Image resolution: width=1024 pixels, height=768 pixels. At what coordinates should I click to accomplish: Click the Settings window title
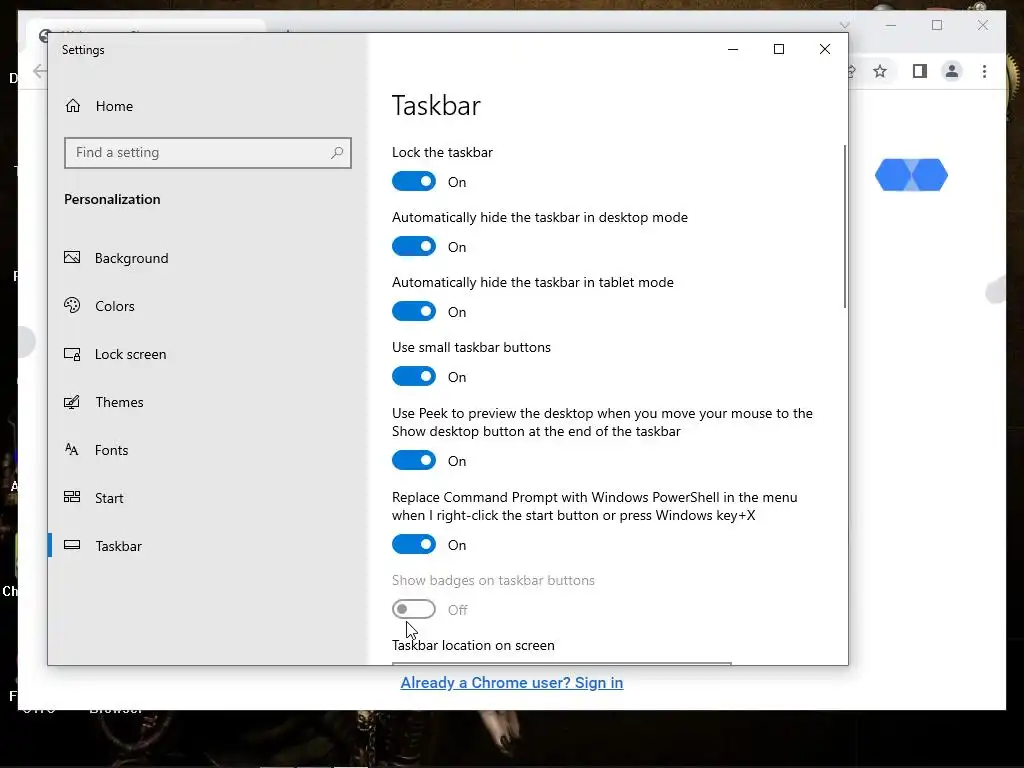coord(83,50)
